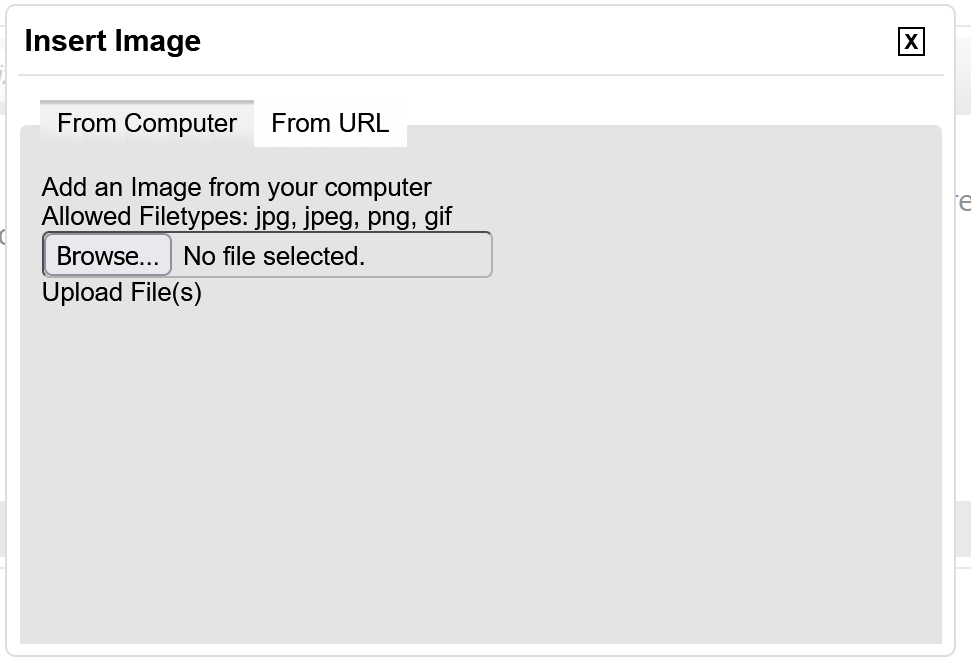This screenshot has width=971, height=658.
Task: Click the word "png" in allowed filetypes
Action: 388,217
